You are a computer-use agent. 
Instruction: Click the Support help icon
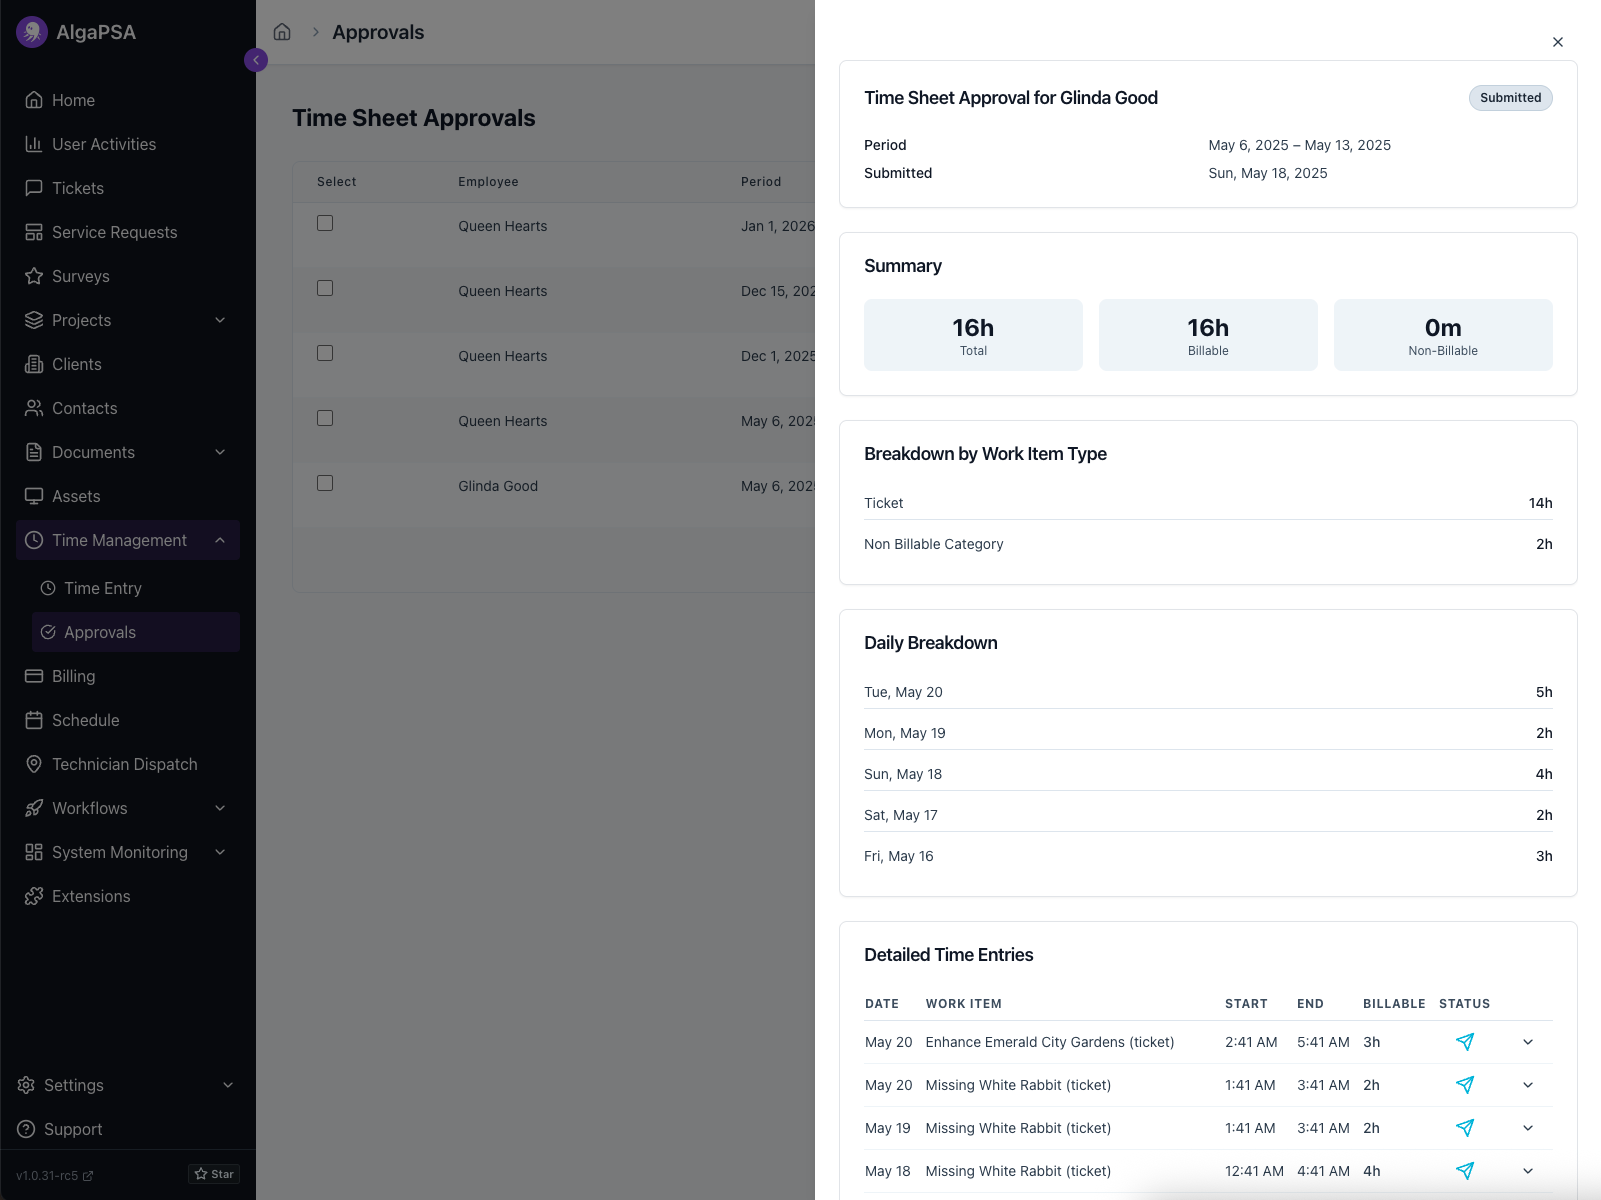(x=26, y=1129)
